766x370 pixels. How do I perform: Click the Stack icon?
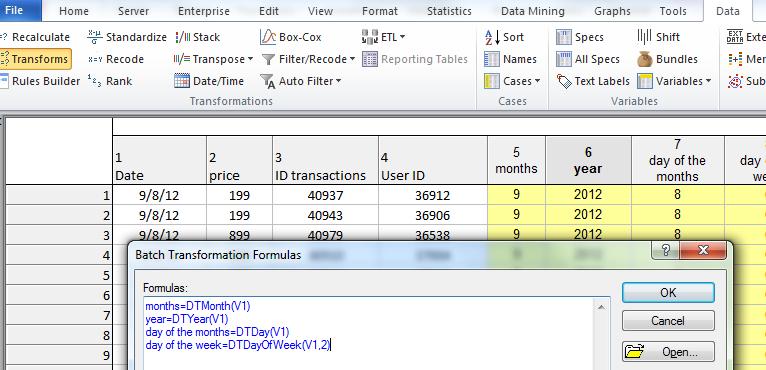tap(182, 37)
